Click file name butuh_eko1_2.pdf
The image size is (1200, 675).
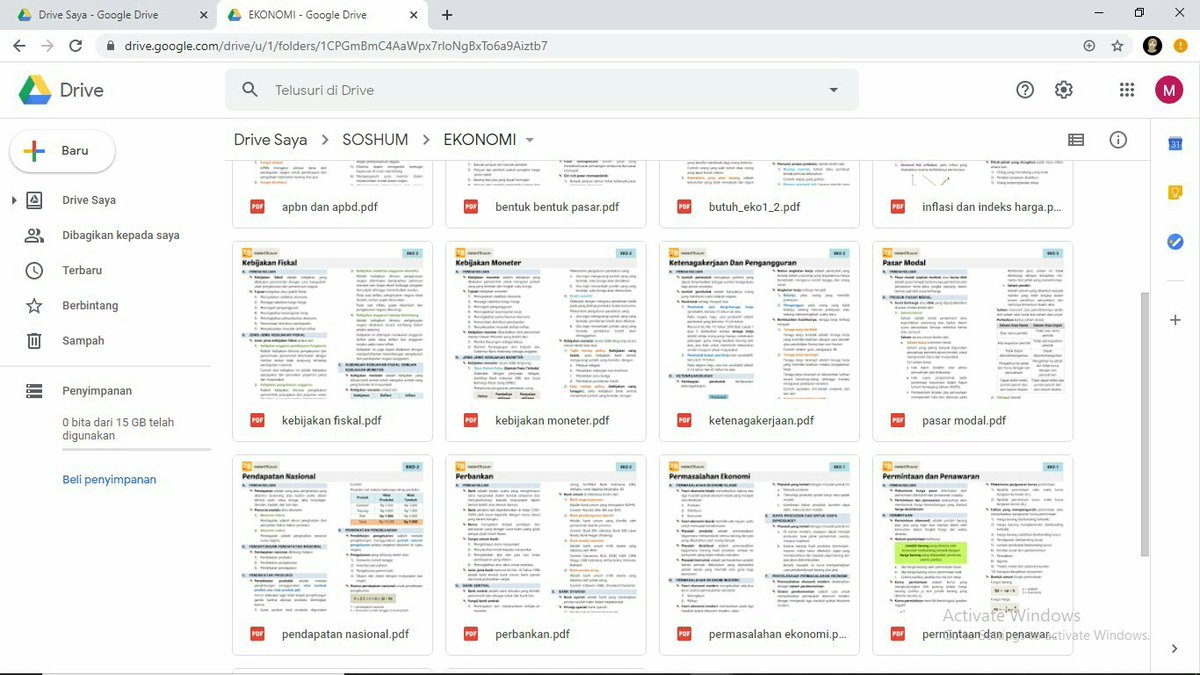(x=755, y=207)
